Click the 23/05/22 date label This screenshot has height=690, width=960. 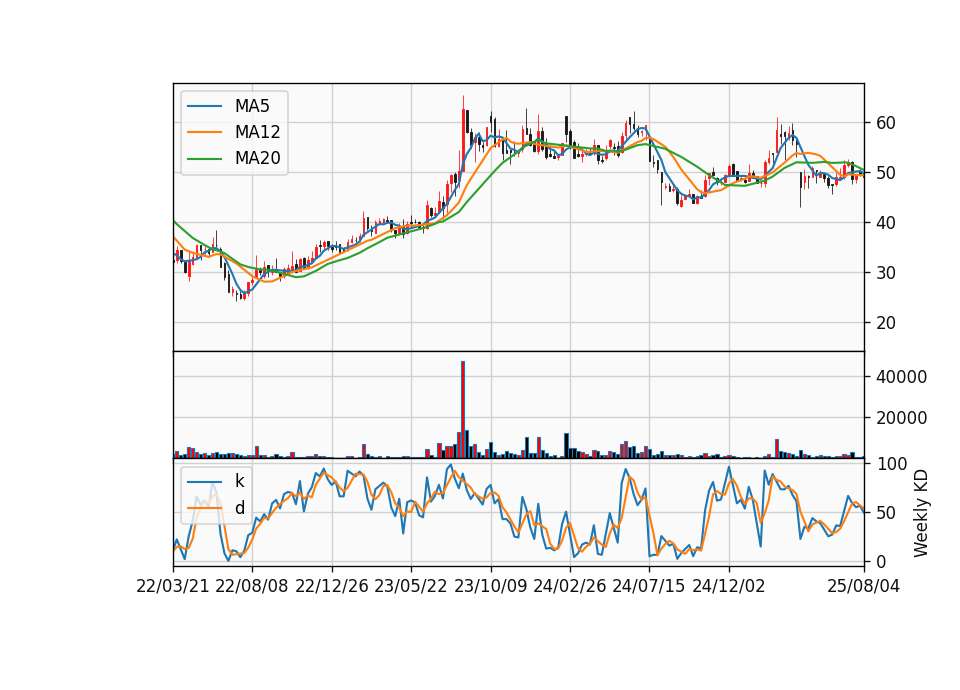(x=411, y=586)
